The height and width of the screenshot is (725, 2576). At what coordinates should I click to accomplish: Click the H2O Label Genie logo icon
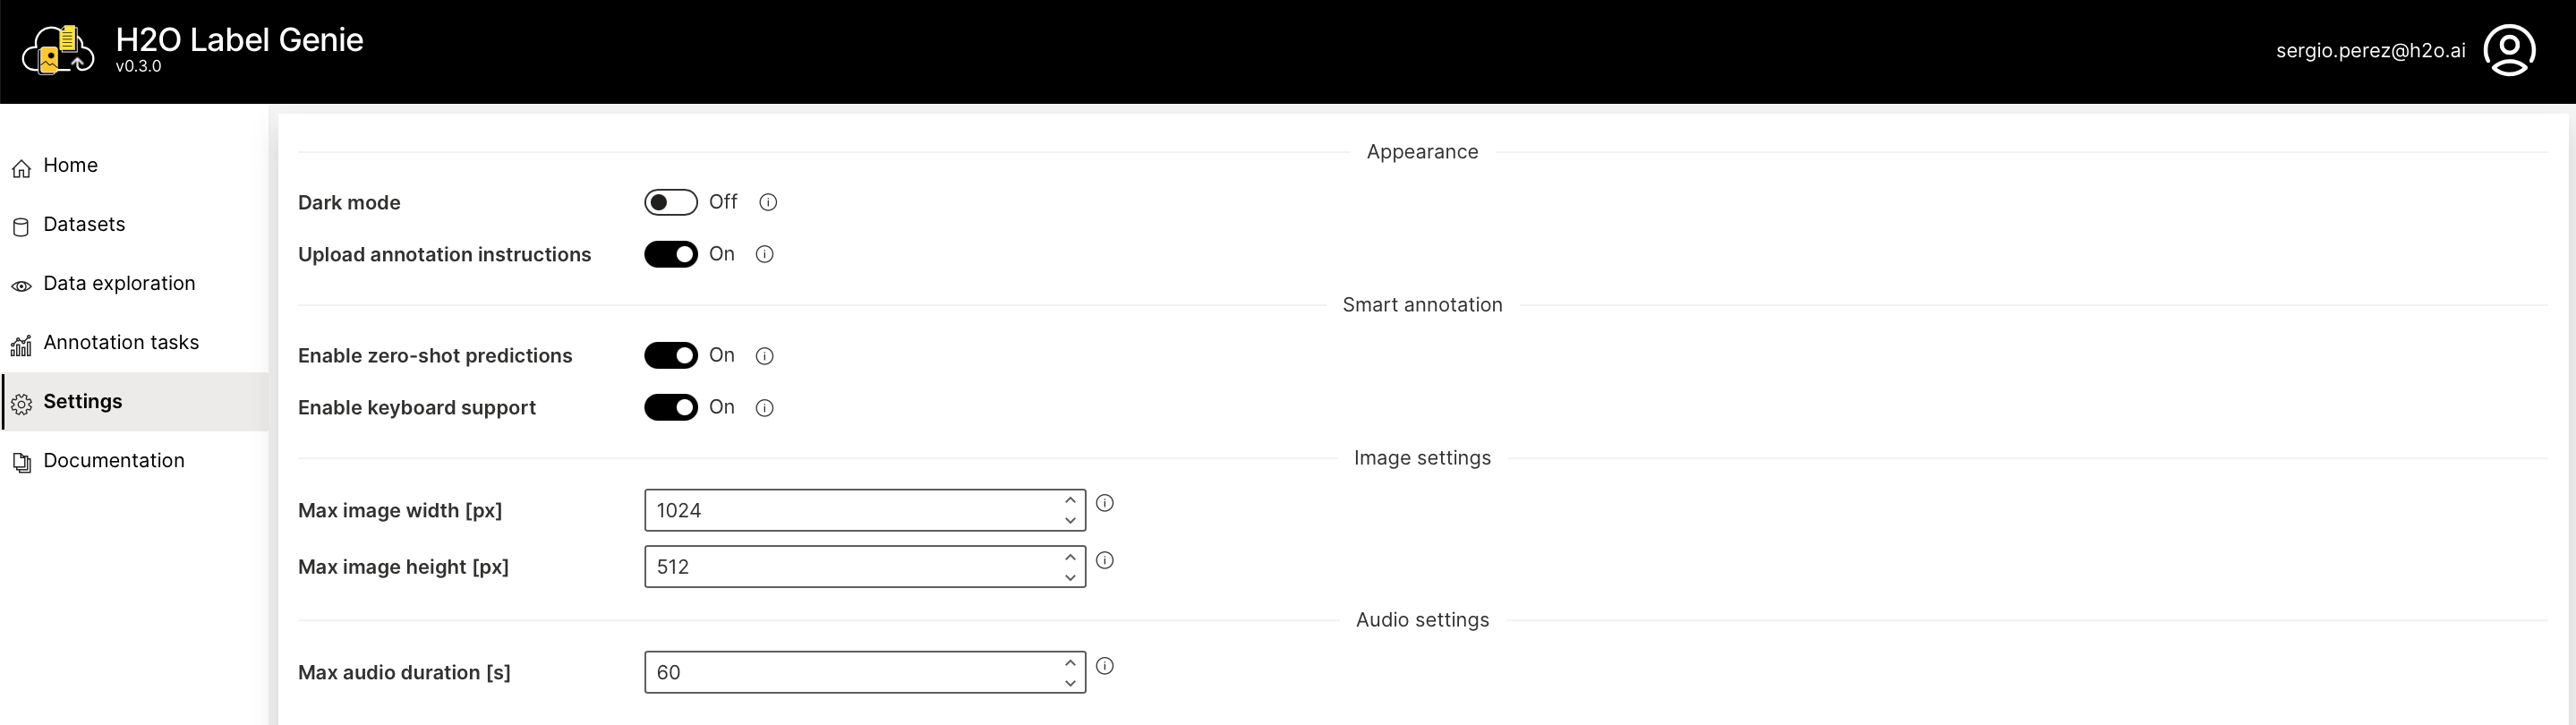[58, 50]
